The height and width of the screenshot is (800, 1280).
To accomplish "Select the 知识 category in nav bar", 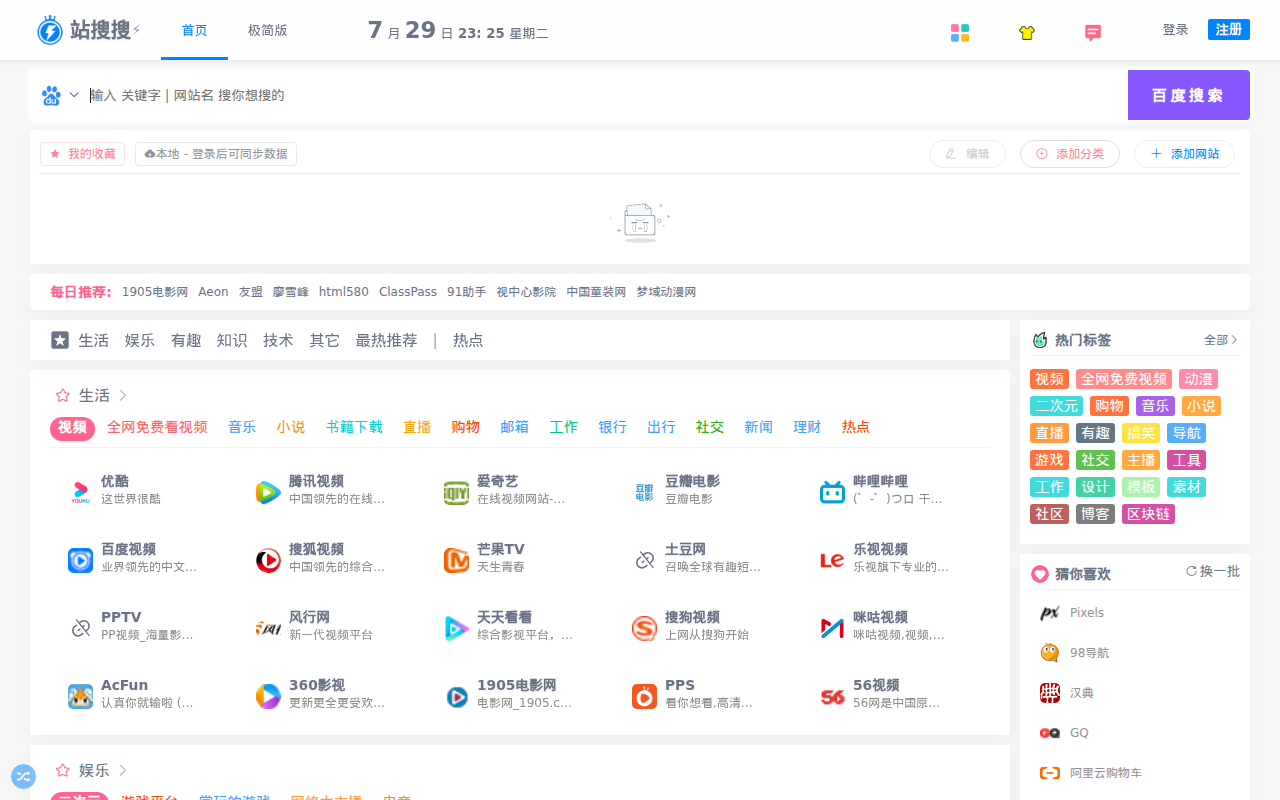I will tap(232, 340).
